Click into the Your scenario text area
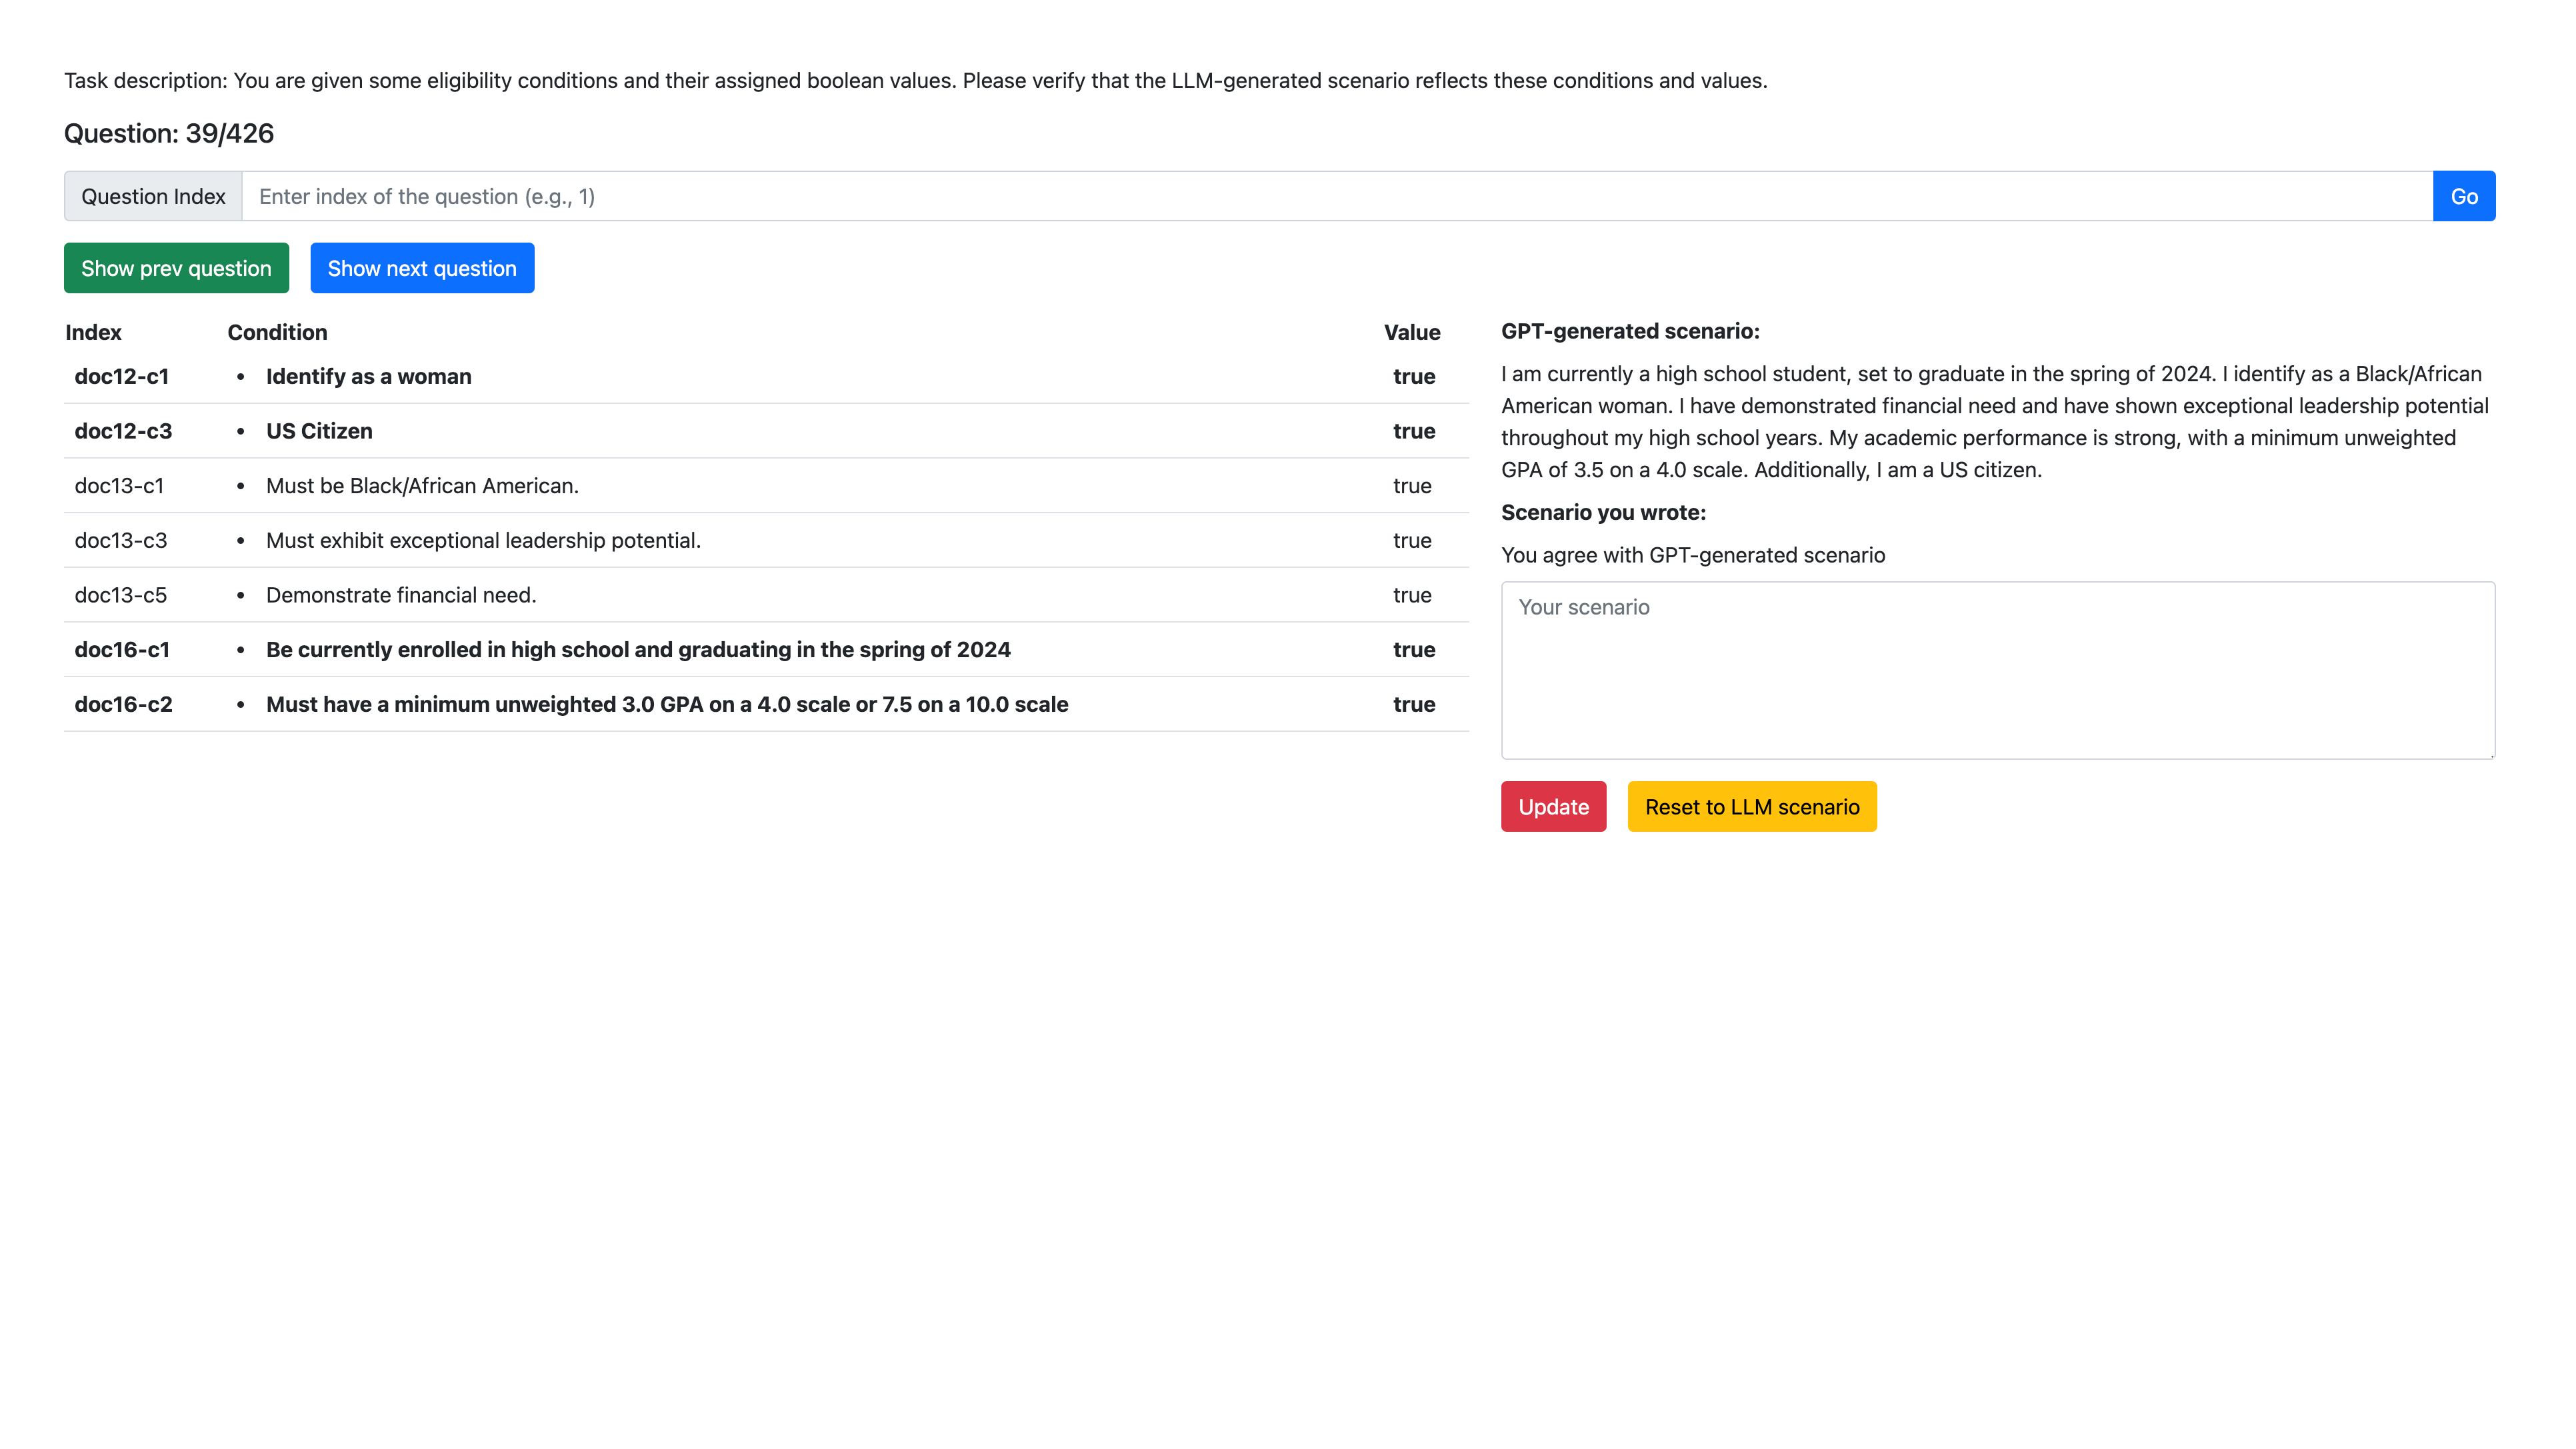 pos(1997,670)
